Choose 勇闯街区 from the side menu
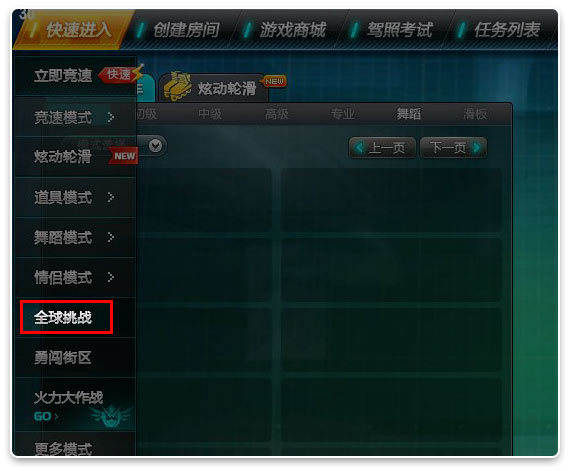 (63, 357)
